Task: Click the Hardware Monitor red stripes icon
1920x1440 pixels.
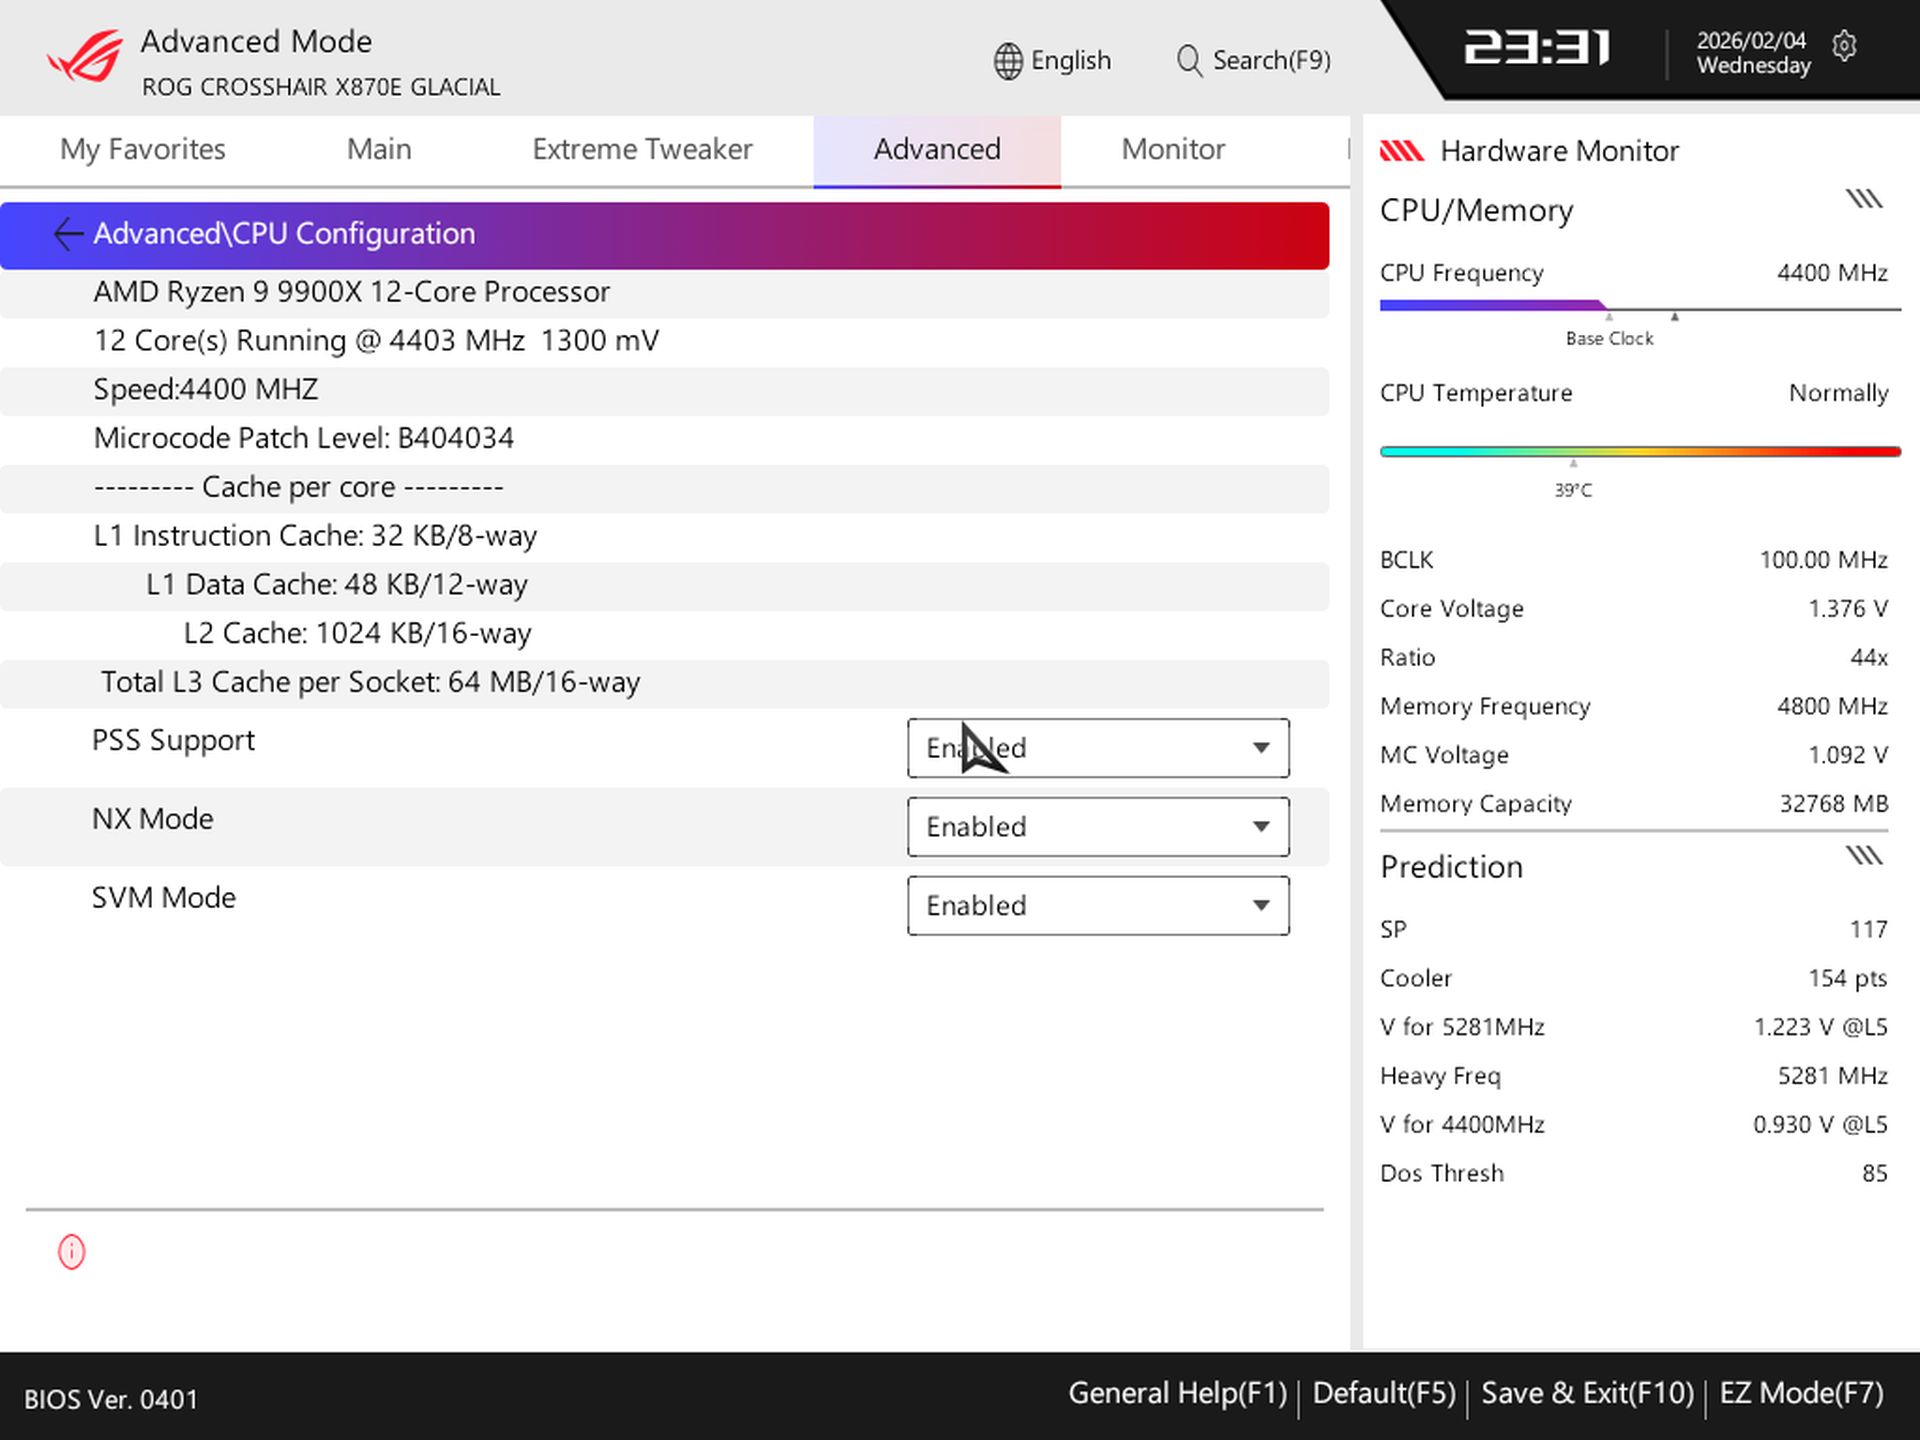Action: (1401, 151)
